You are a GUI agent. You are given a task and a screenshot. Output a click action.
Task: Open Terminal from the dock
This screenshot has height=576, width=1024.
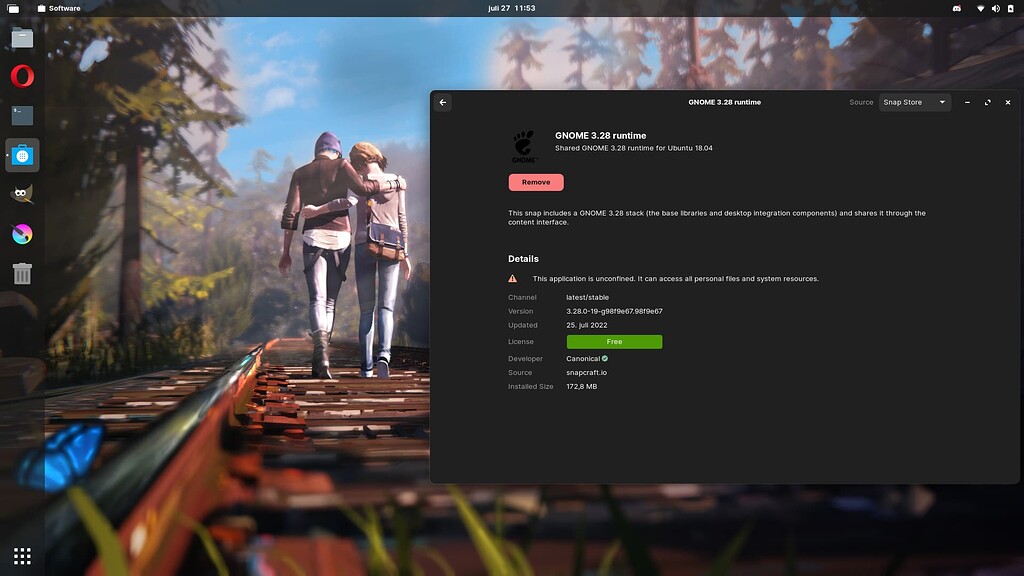[x=22, y=115]
